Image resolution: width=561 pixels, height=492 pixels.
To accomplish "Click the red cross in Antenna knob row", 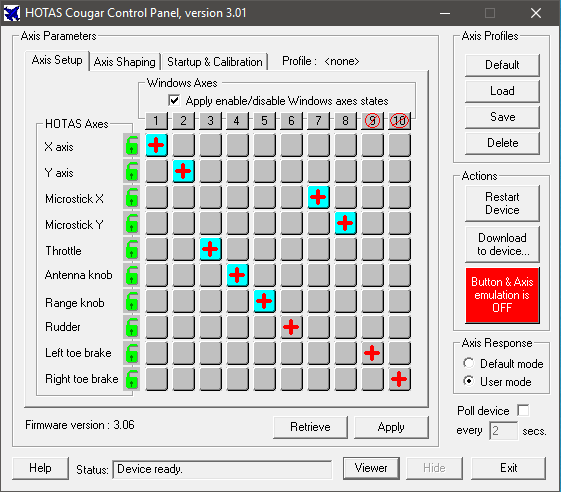I will pos(237,275).
